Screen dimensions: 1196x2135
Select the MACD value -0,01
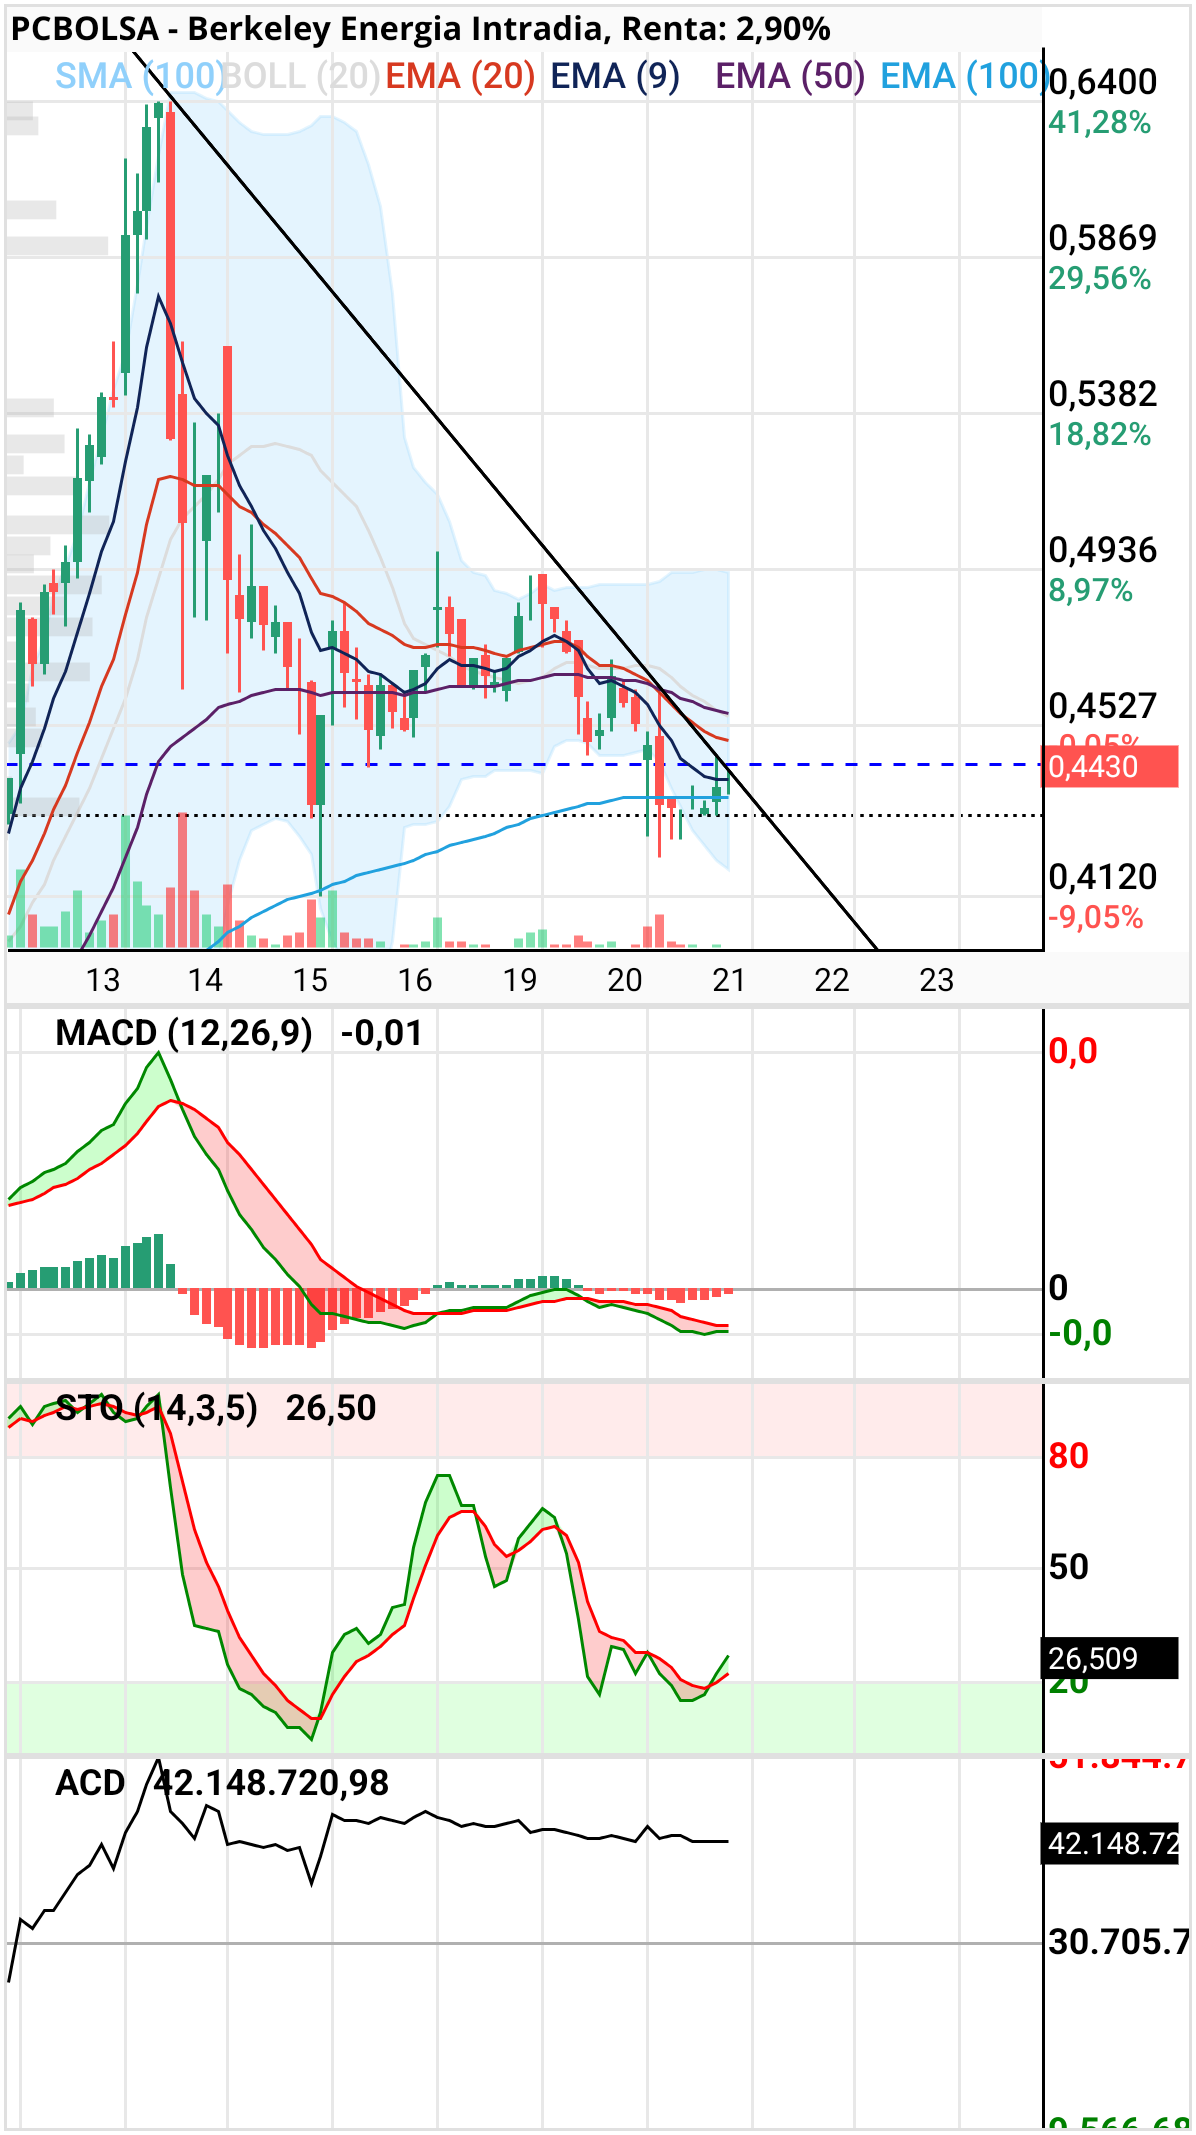[x=382, y=1033]
